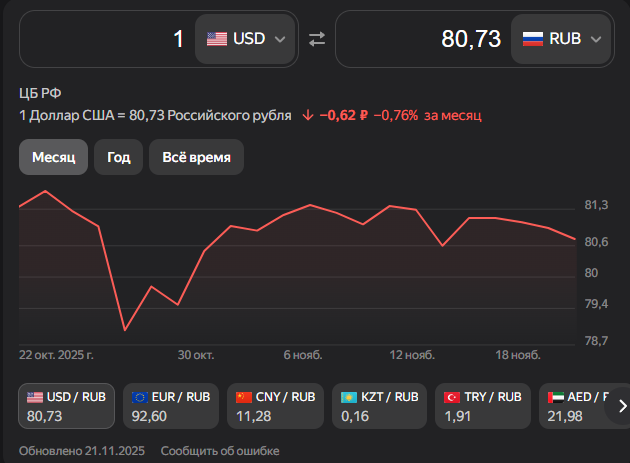
Task: Click the source amount field showing 1
Action: click(x=107, y=39)
